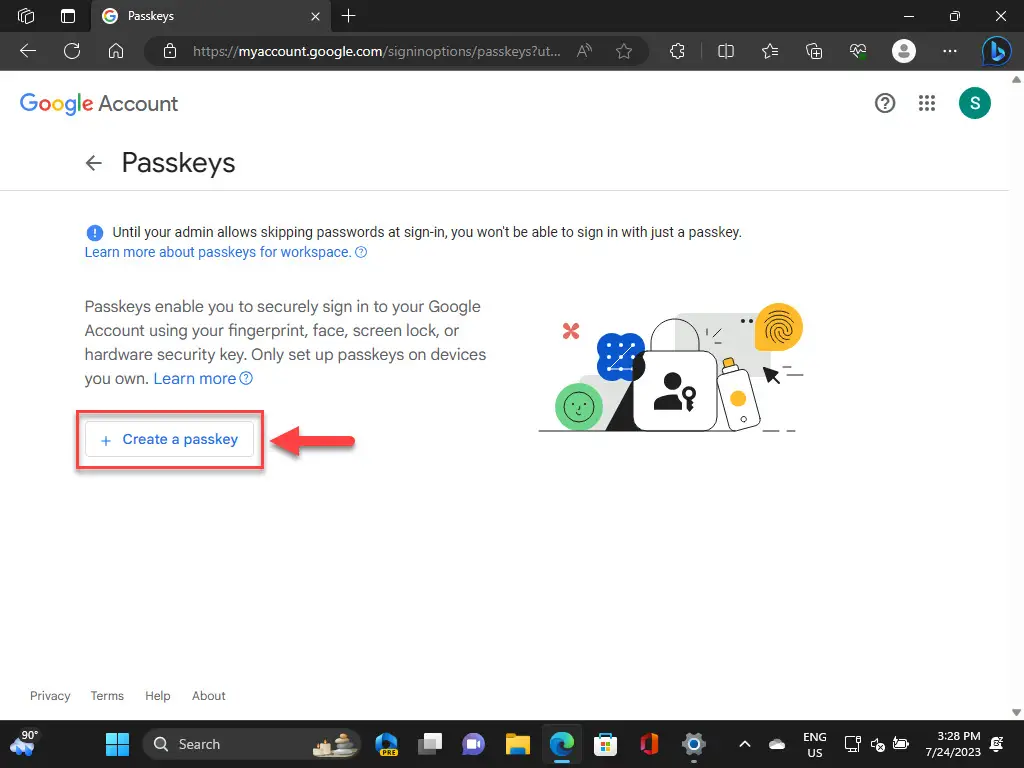The height and width of the screenshot is (768, 1024).
Task: Open a new browser tab
Action: pos(348,16)
